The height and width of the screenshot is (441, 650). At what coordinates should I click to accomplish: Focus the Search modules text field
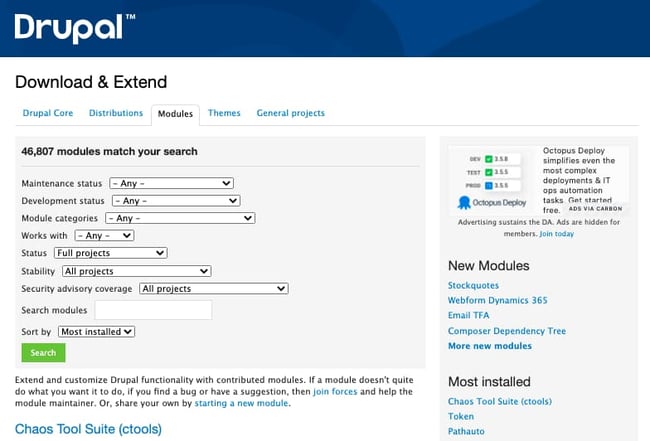[x=153, y=310]
